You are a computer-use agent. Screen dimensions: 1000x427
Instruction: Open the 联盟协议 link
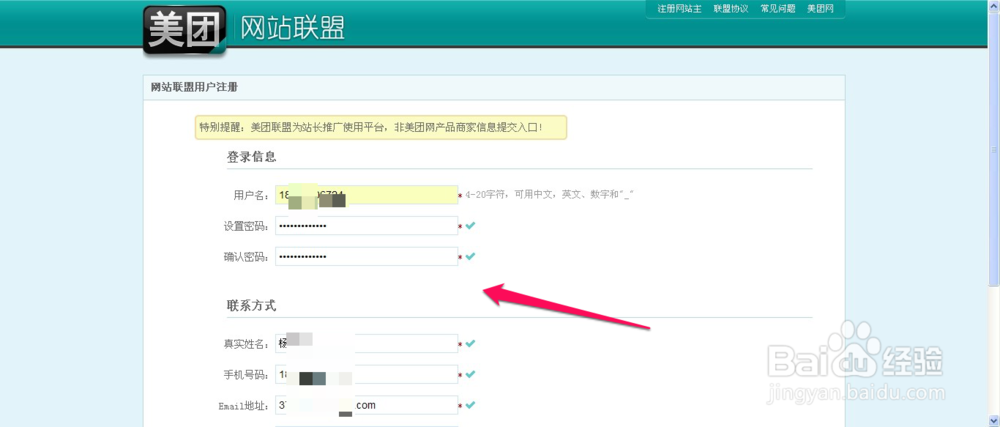[x=731, y=9]
